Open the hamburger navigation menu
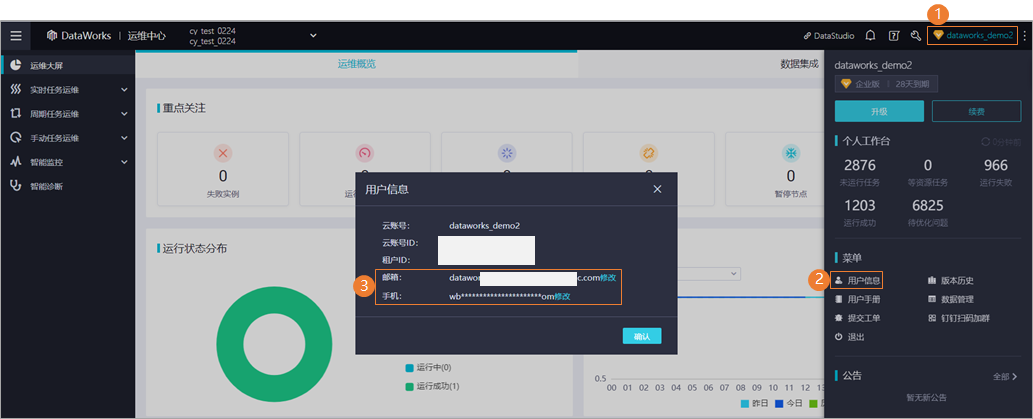 pos(16,36)
